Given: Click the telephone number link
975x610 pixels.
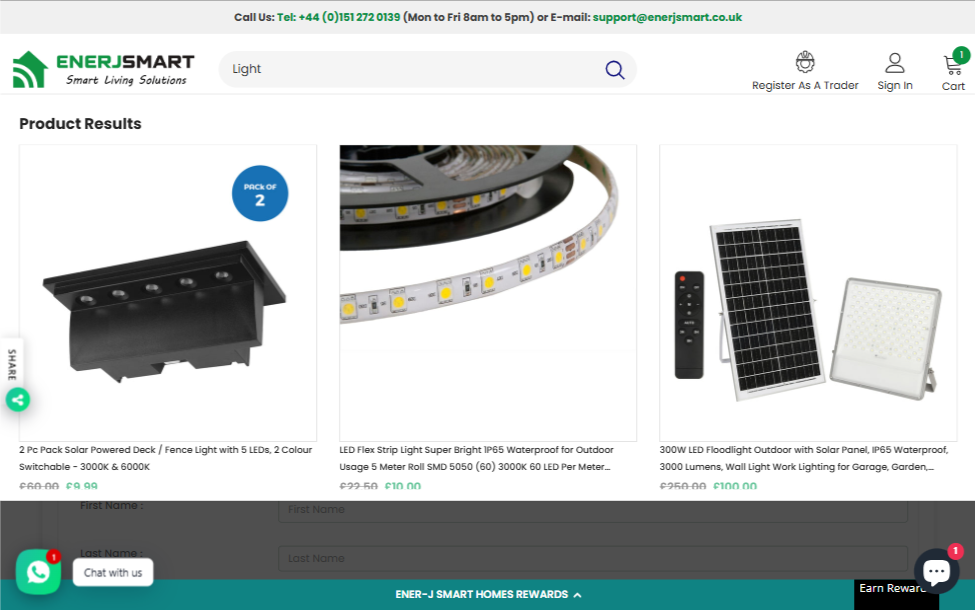Looking at the screenshot, I should click(x=338, y=17).
